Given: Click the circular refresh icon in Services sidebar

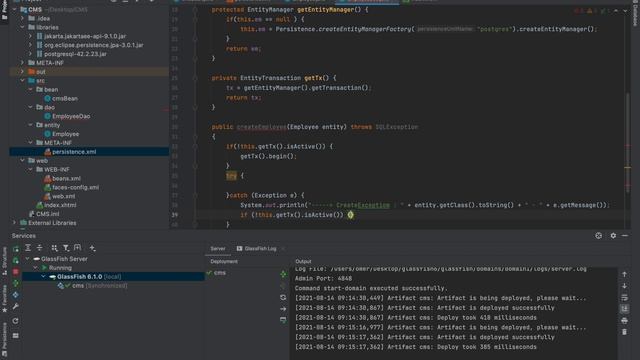Looking at the screenshot, I should pyautogui.click(x=16, y=321).
